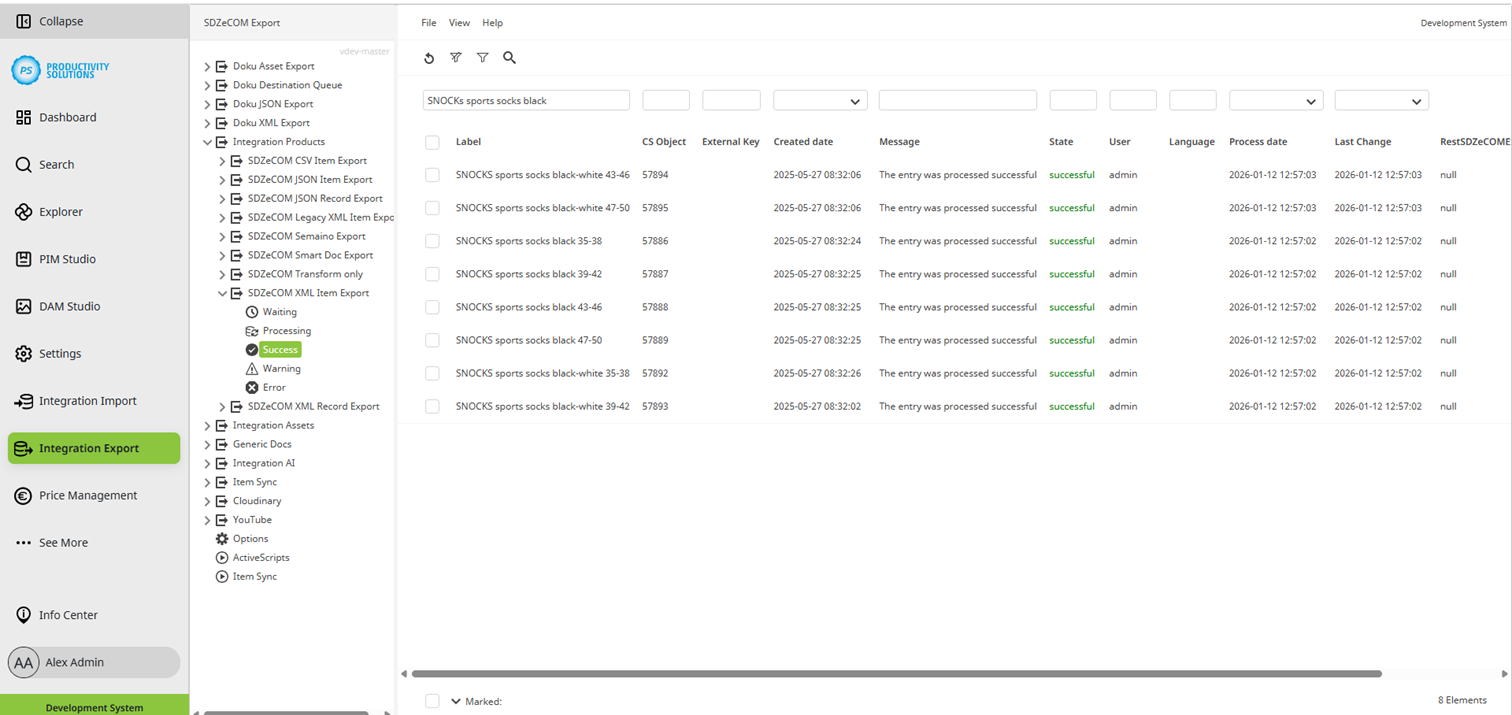The height and width of the screenshot is (715, 1512).
Task: Select Integration Export in the sidebar
Action: click(94, 448)
